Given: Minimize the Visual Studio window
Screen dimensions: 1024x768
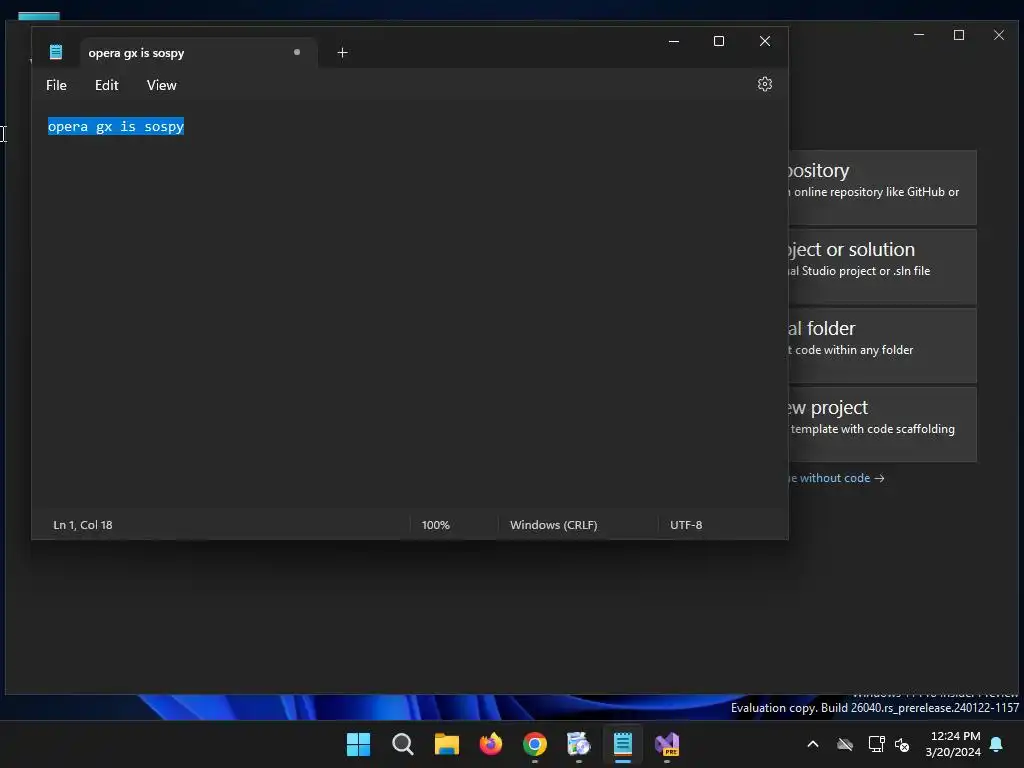Looking at the screenshot, I should click(919, 35).
